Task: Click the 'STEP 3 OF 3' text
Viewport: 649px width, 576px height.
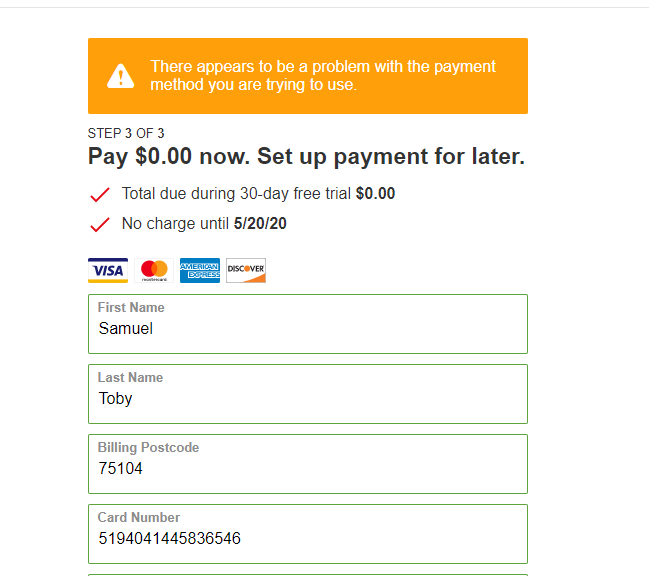Action: 126,133
